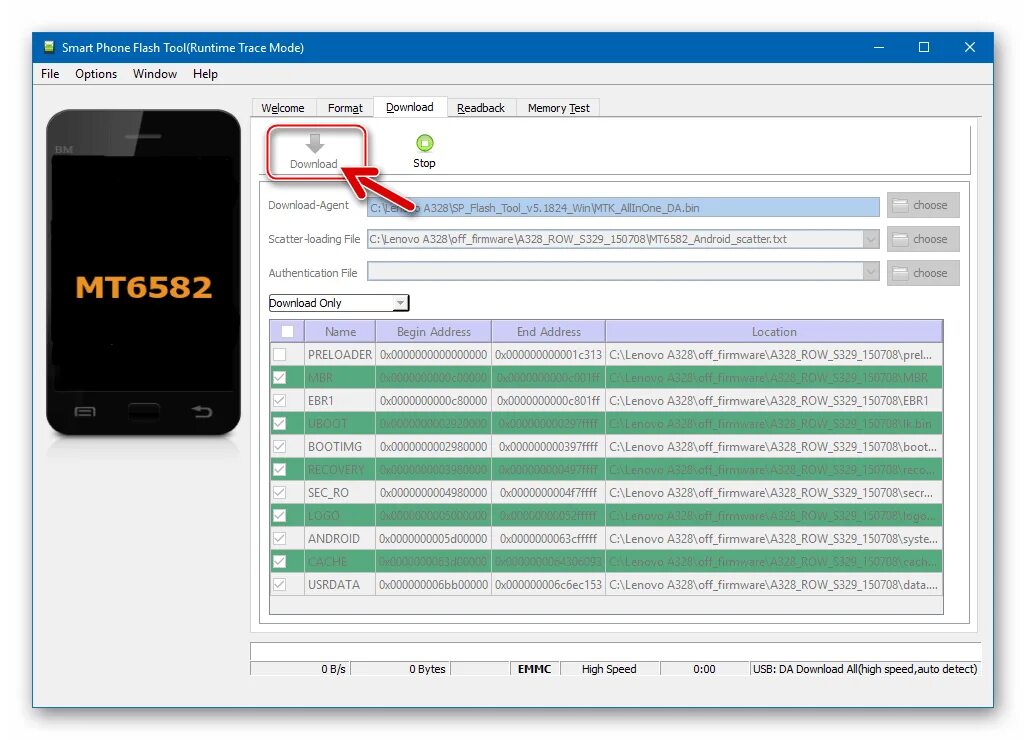Click the Begin Address column header
Screen dimensions: 1026x740
pyautogui.click(x=434, y=332)
